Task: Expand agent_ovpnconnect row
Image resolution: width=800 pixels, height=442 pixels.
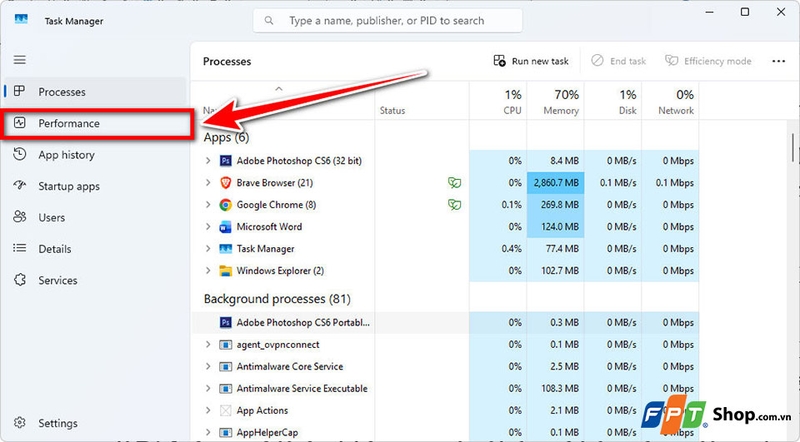Action: (208, 345)
